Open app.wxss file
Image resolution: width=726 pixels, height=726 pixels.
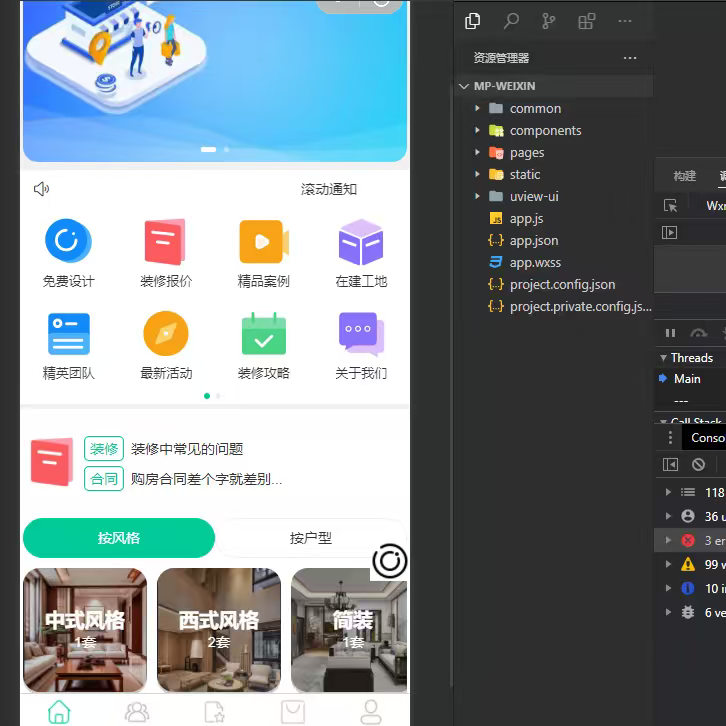pyautogui.click(x=535, y=263)
